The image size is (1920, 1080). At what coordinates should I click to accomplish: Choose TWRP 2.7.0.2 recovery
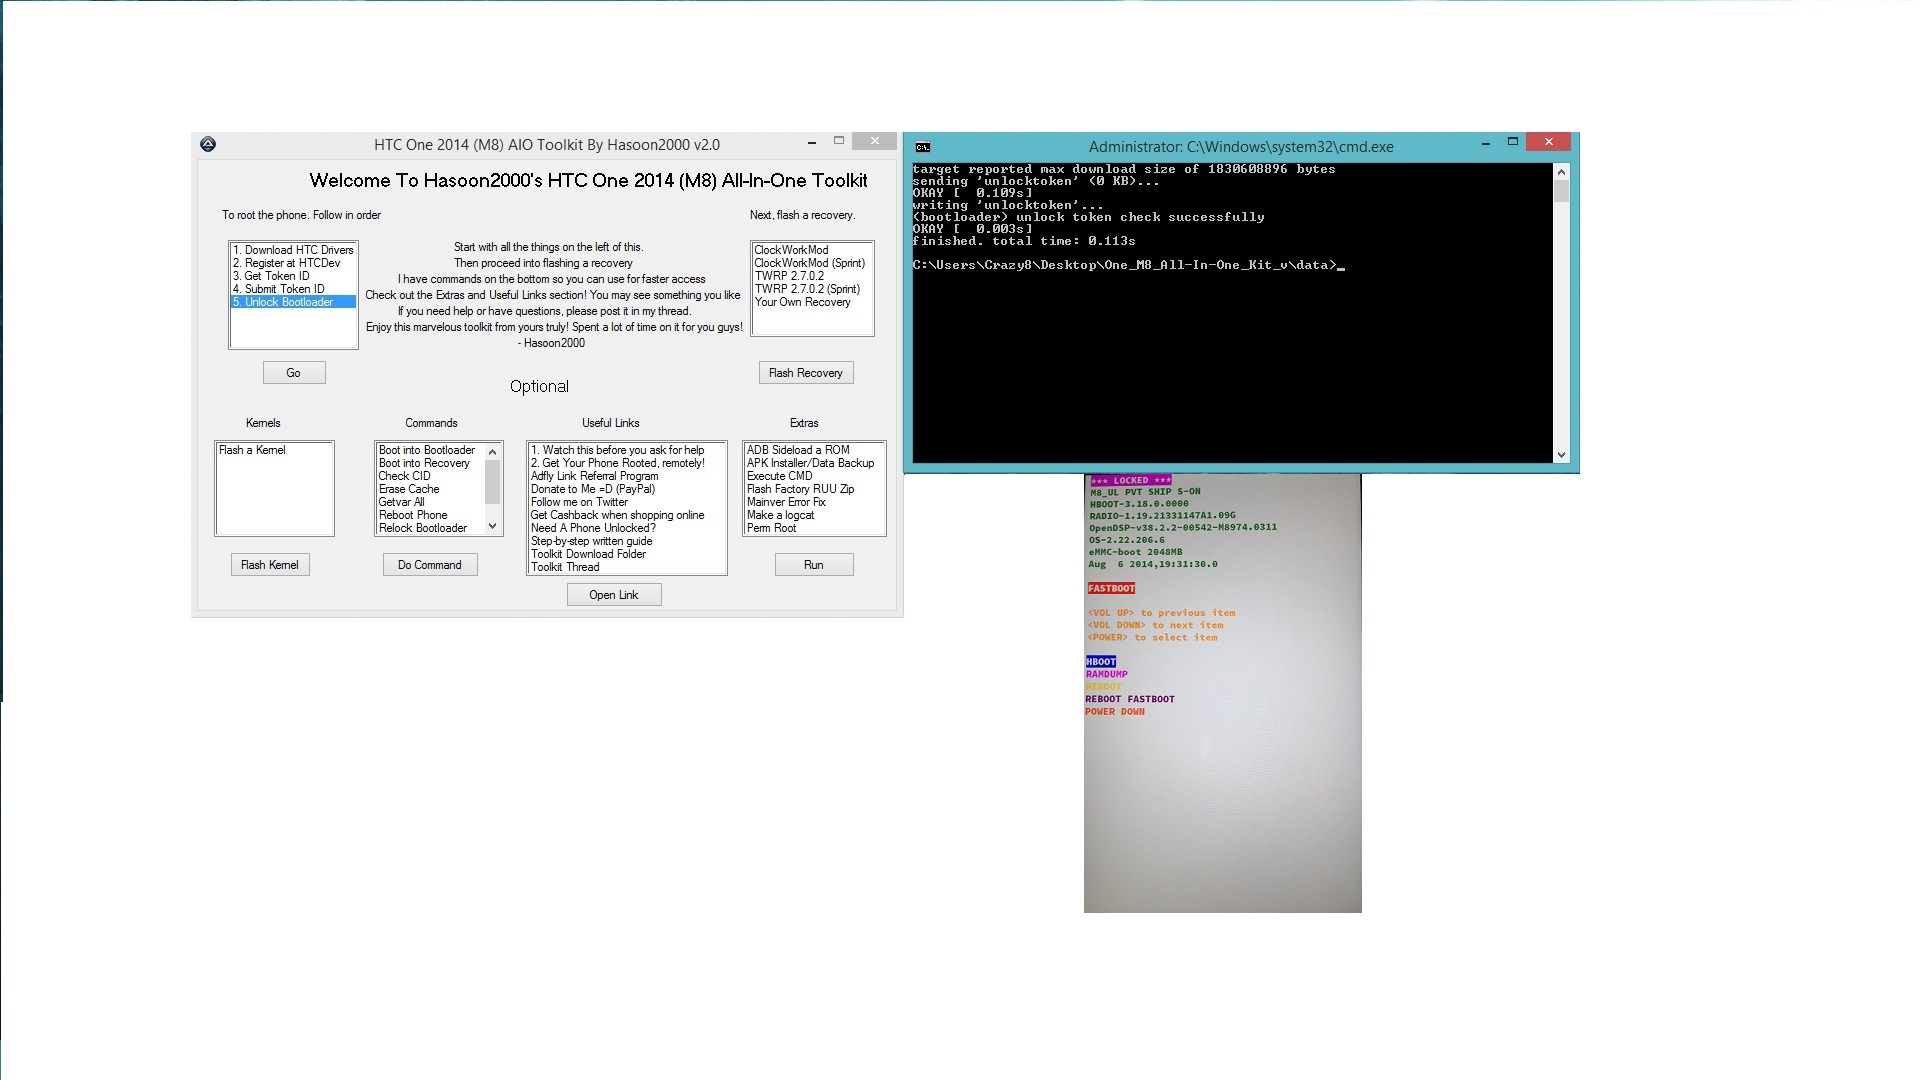point(812,276)
